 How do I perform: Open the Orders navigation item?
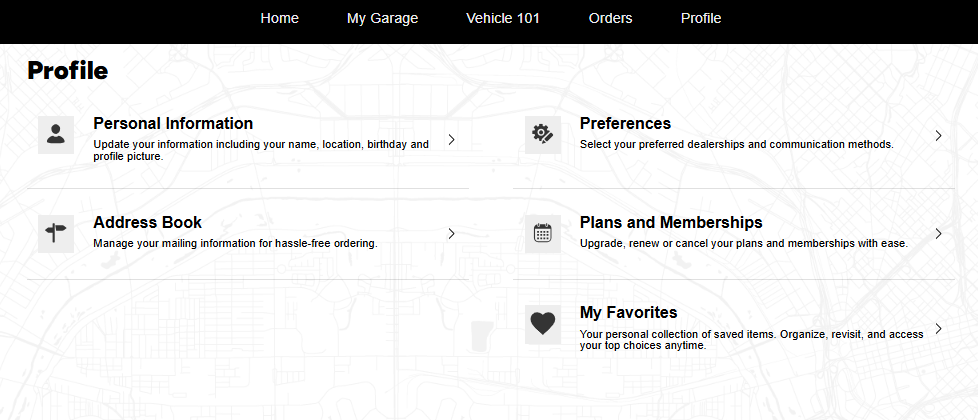[x=611, y=19]
